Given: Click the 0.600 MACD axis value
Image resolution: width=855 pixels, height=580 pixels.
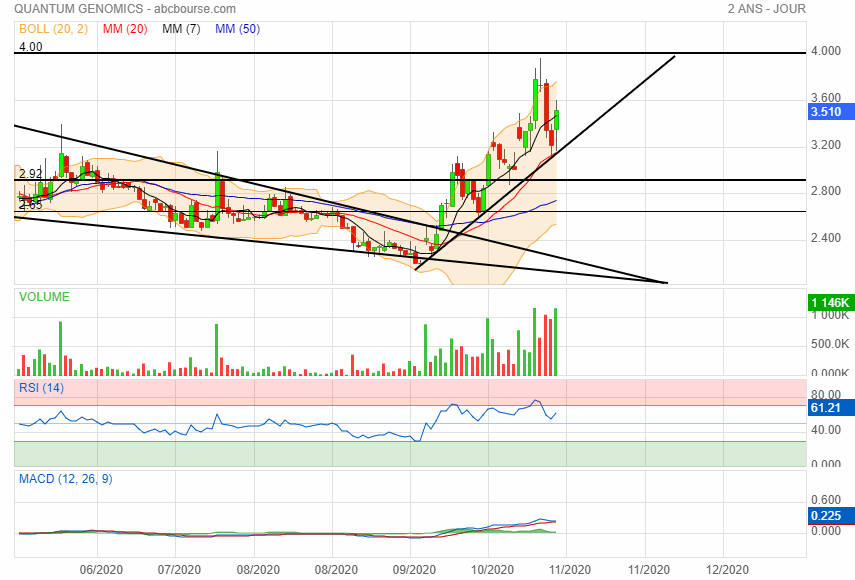Looking at the screenshot, I should (826, 500).
